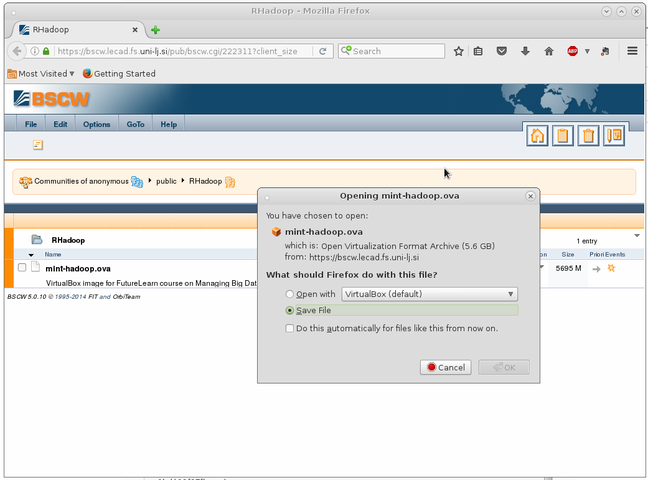The image size is (648, 480).
Task: Select the 'Open with' radio option
Action: [x=291, y=294]
